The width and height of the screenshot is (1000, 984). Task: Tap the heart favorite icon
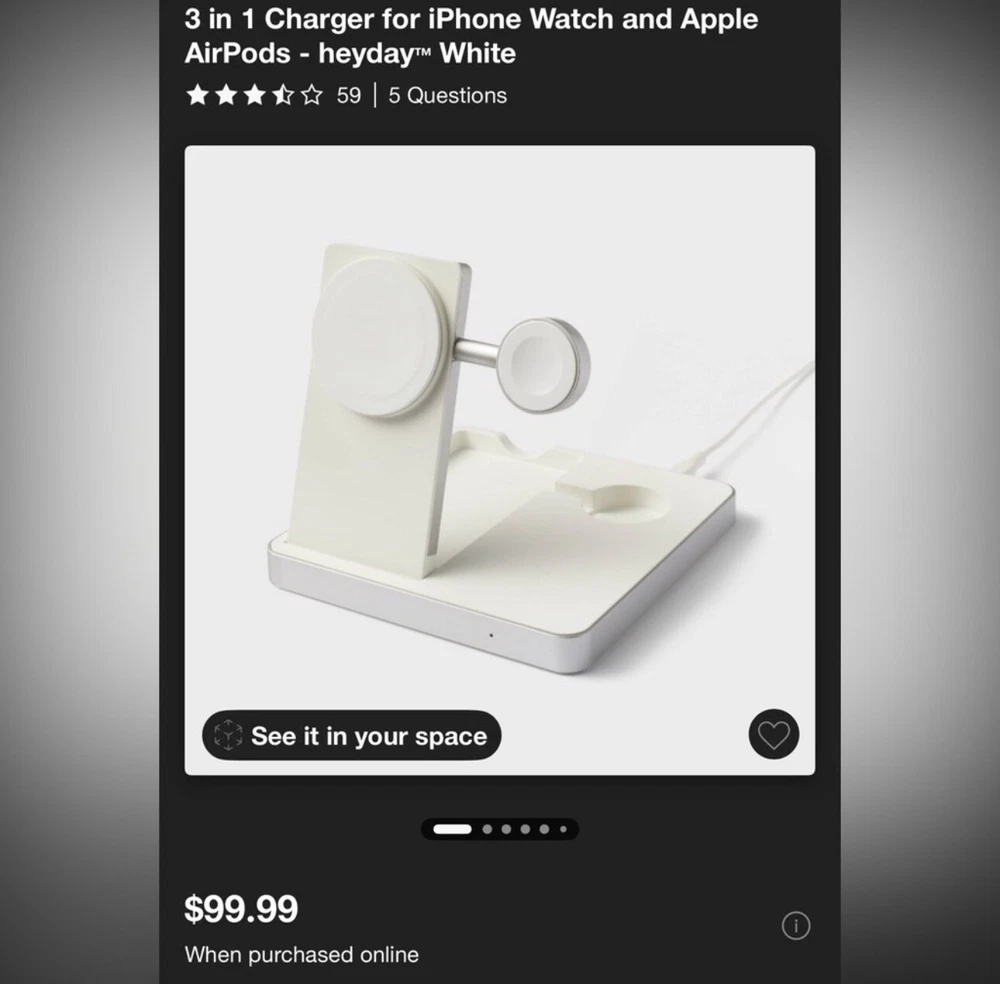coord(774,734)
